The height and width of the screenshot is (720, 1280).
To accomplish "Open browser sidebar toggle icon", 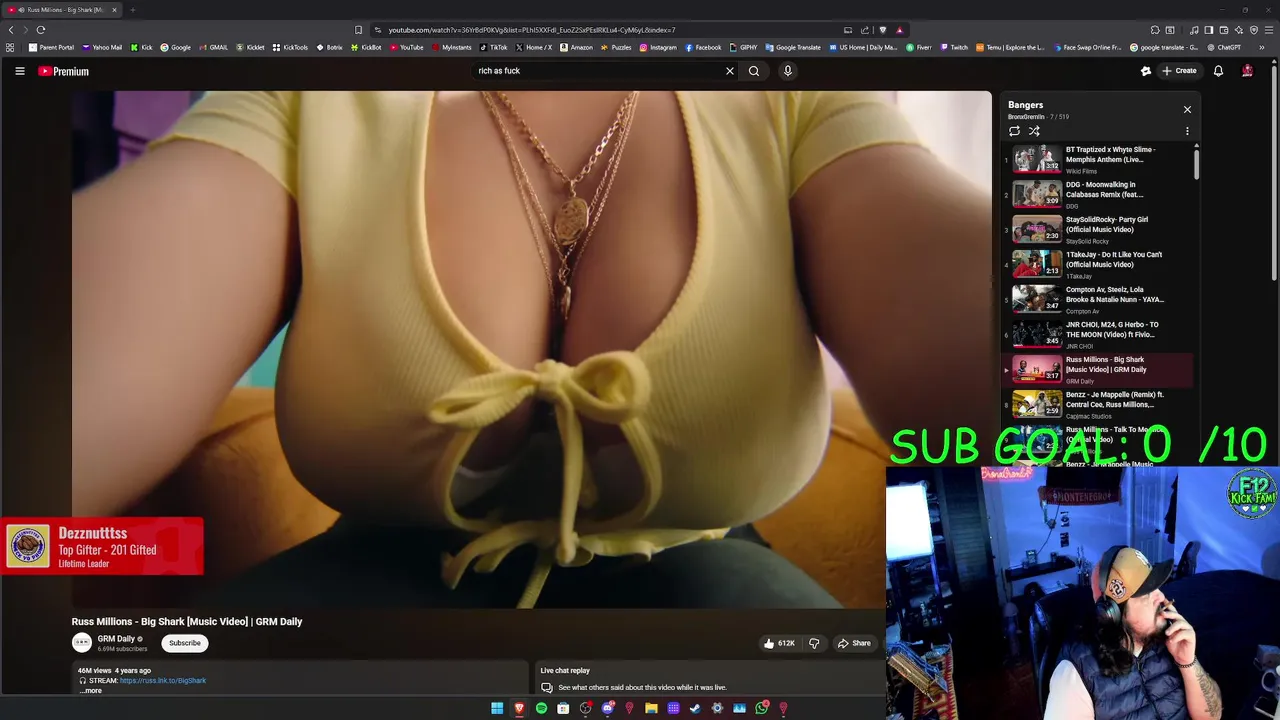I will tap(1208, 30).
